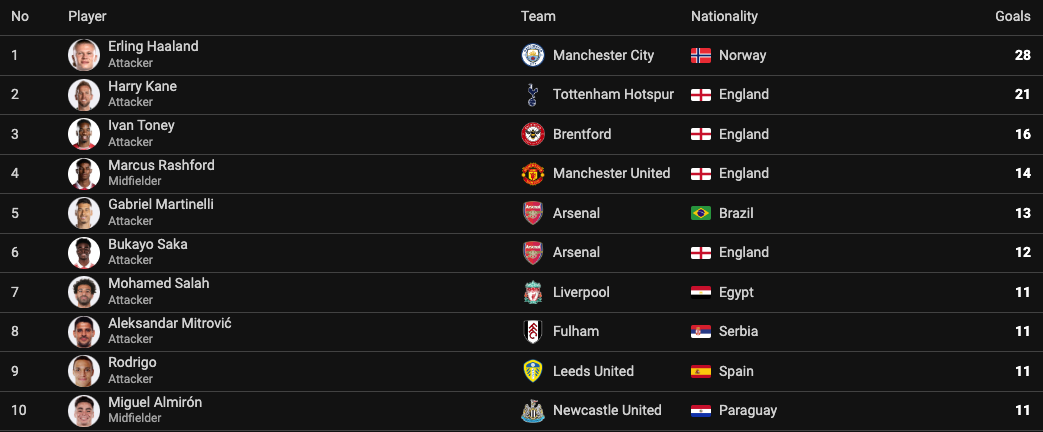The image size is (1043, 432).
Task: Click the Norway flag icon
Action: pos(700,55)
